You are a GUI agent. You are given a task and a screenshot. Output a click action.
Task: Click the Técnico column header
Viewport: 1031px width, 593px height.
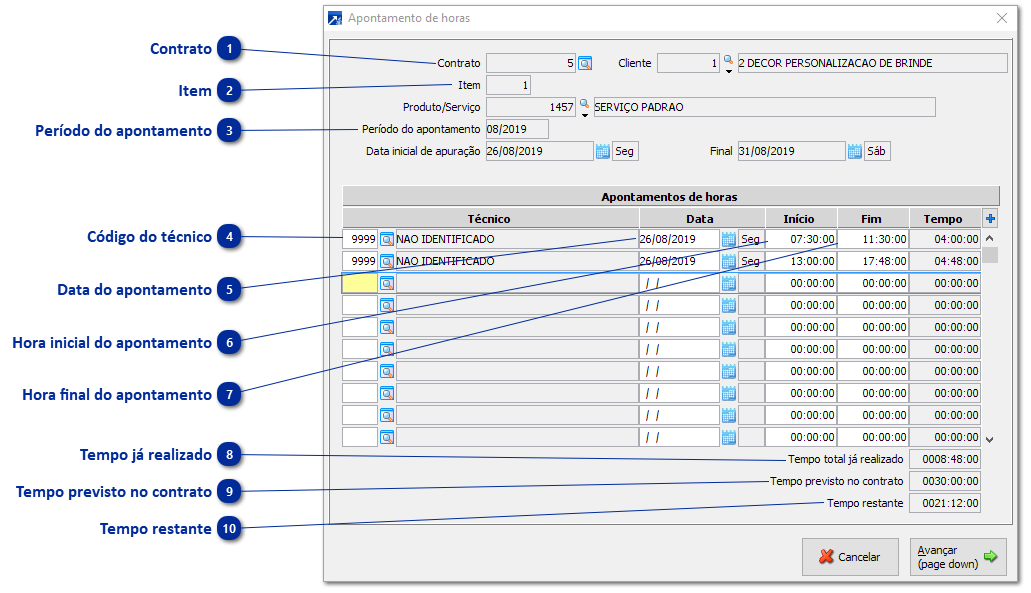(490, 219)
